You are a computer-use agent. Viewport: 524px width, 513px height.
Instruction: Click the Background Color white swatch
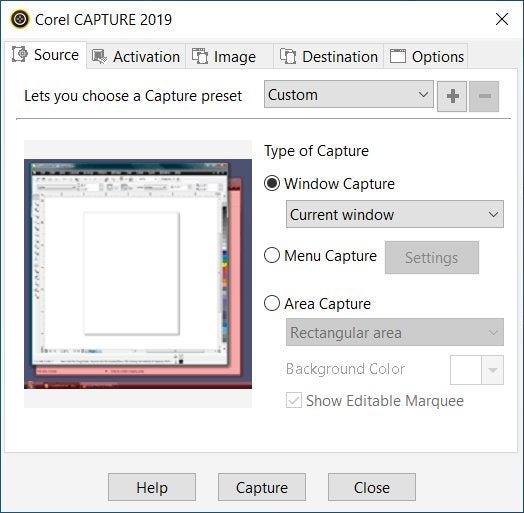(x=466, y=370)
